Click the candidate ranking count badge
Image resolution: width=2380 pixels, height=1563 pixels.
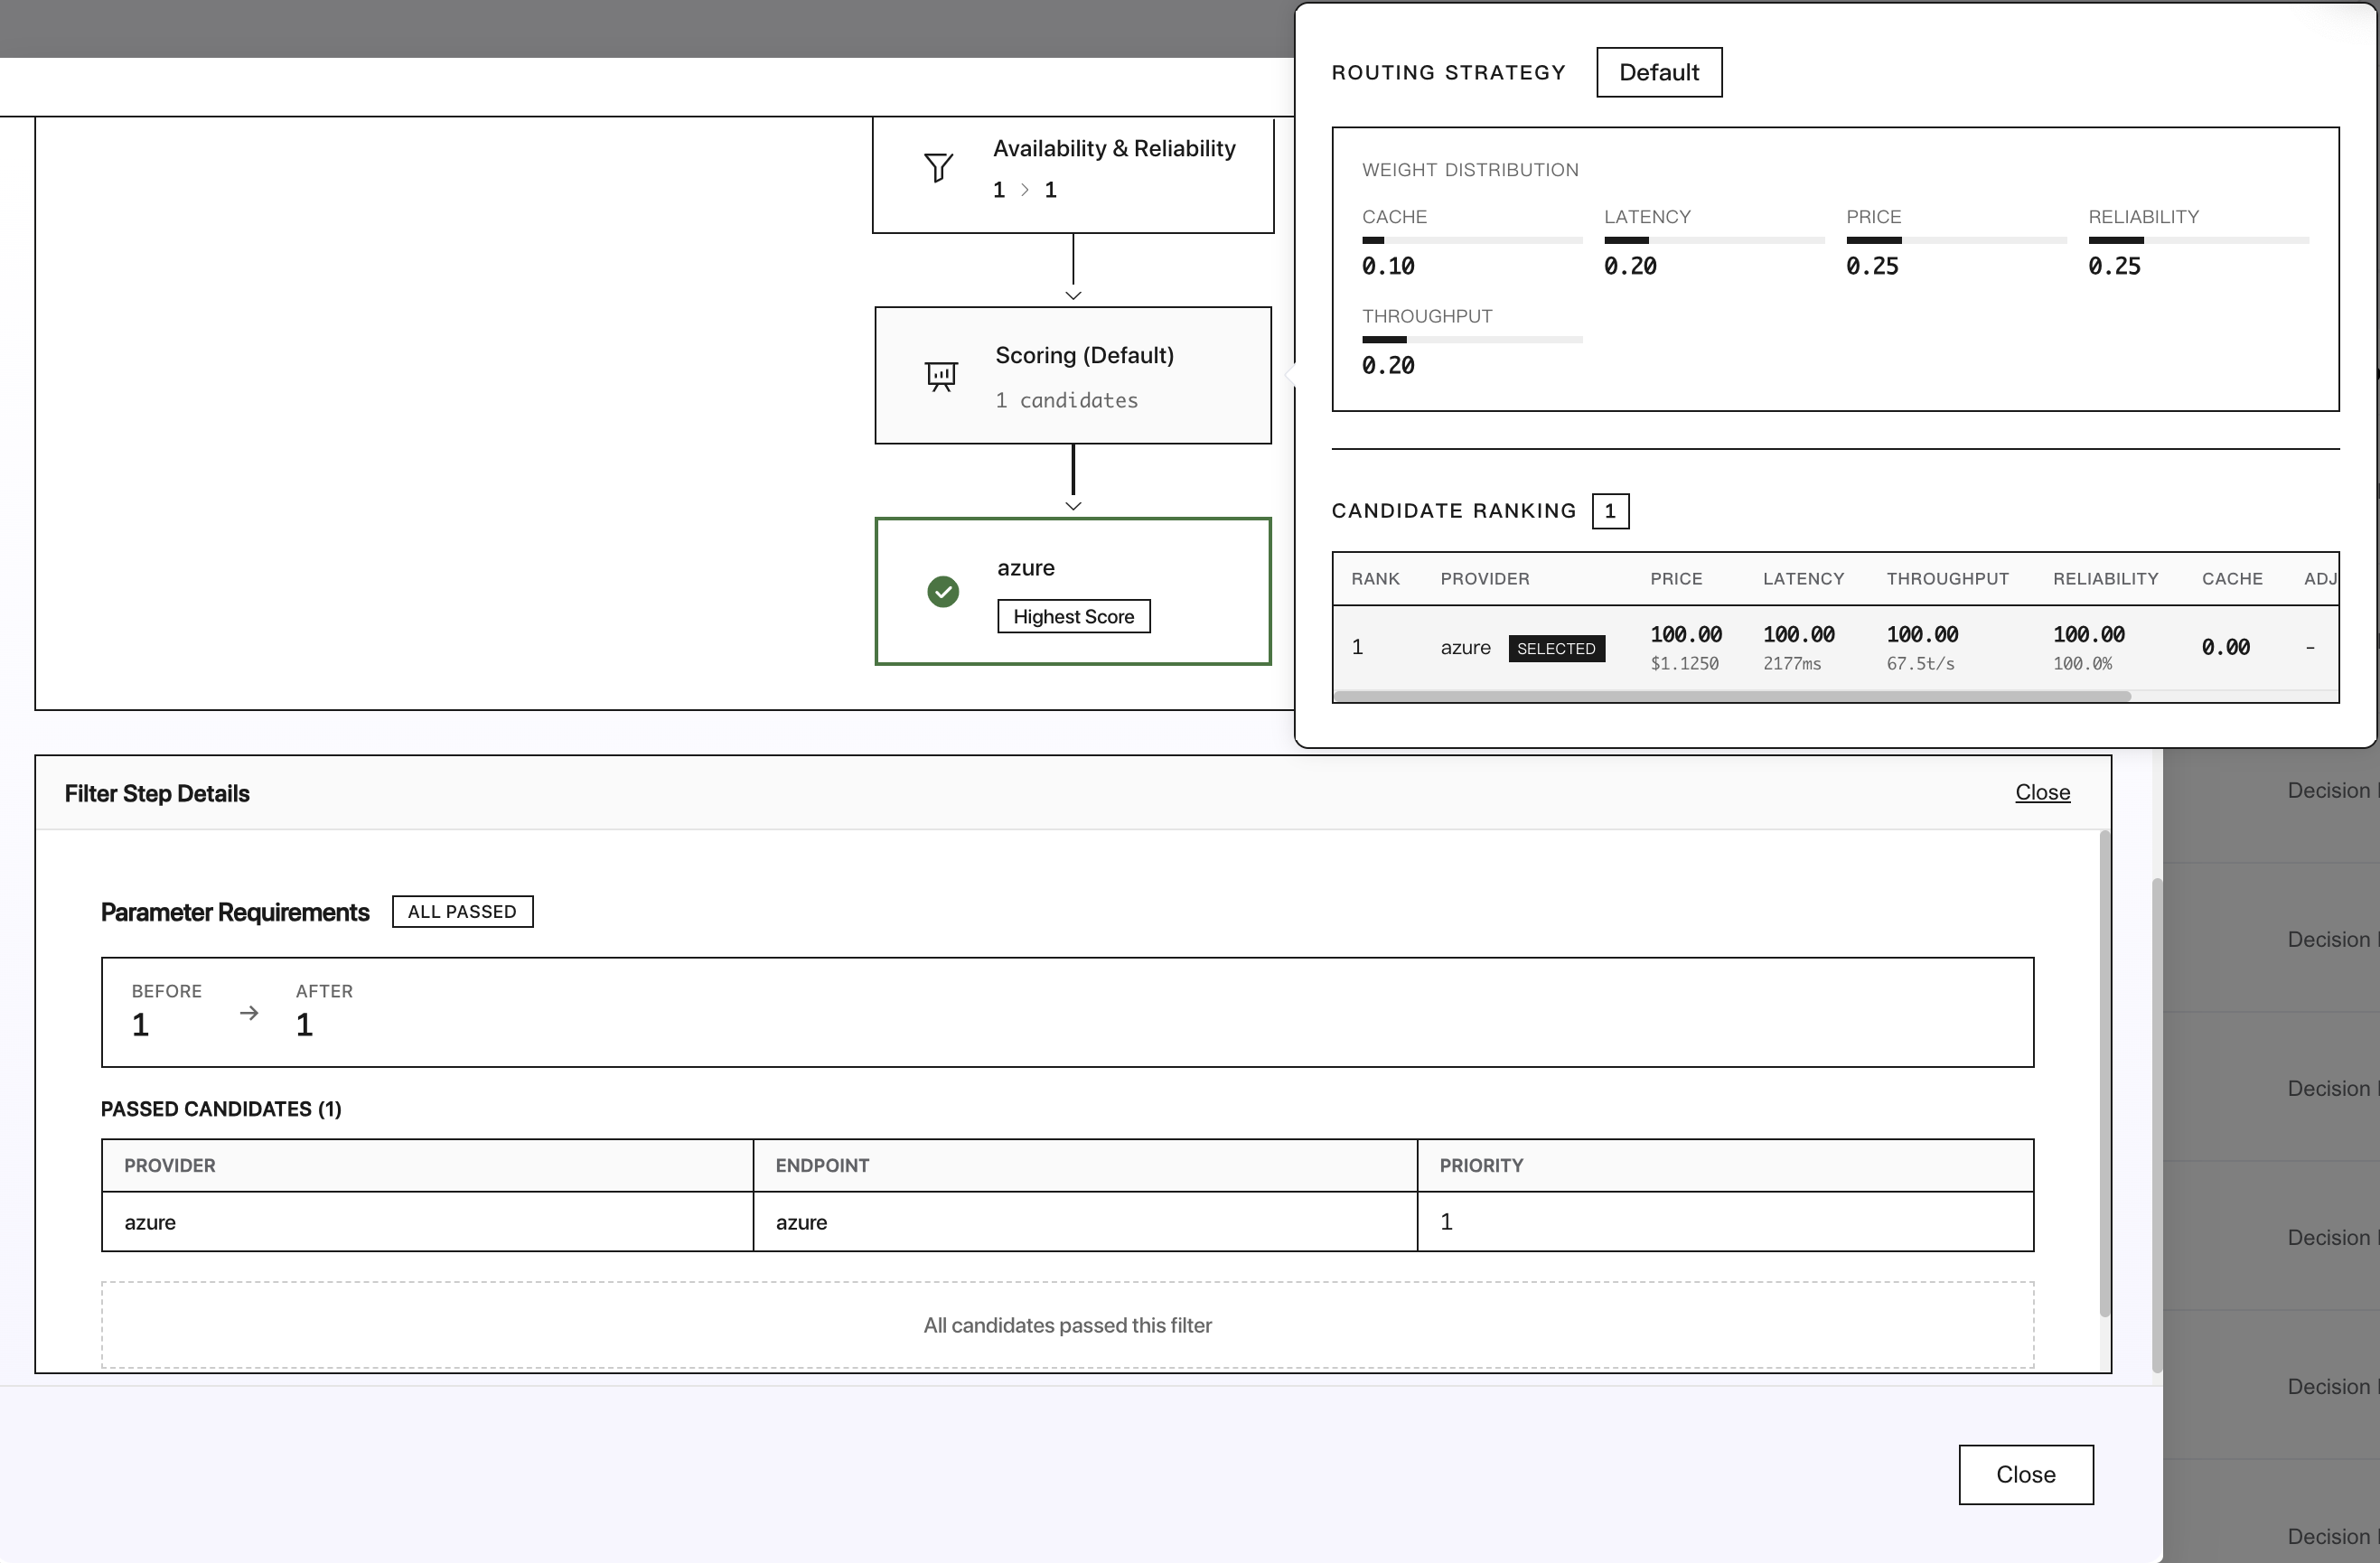tap(1609, 512)
